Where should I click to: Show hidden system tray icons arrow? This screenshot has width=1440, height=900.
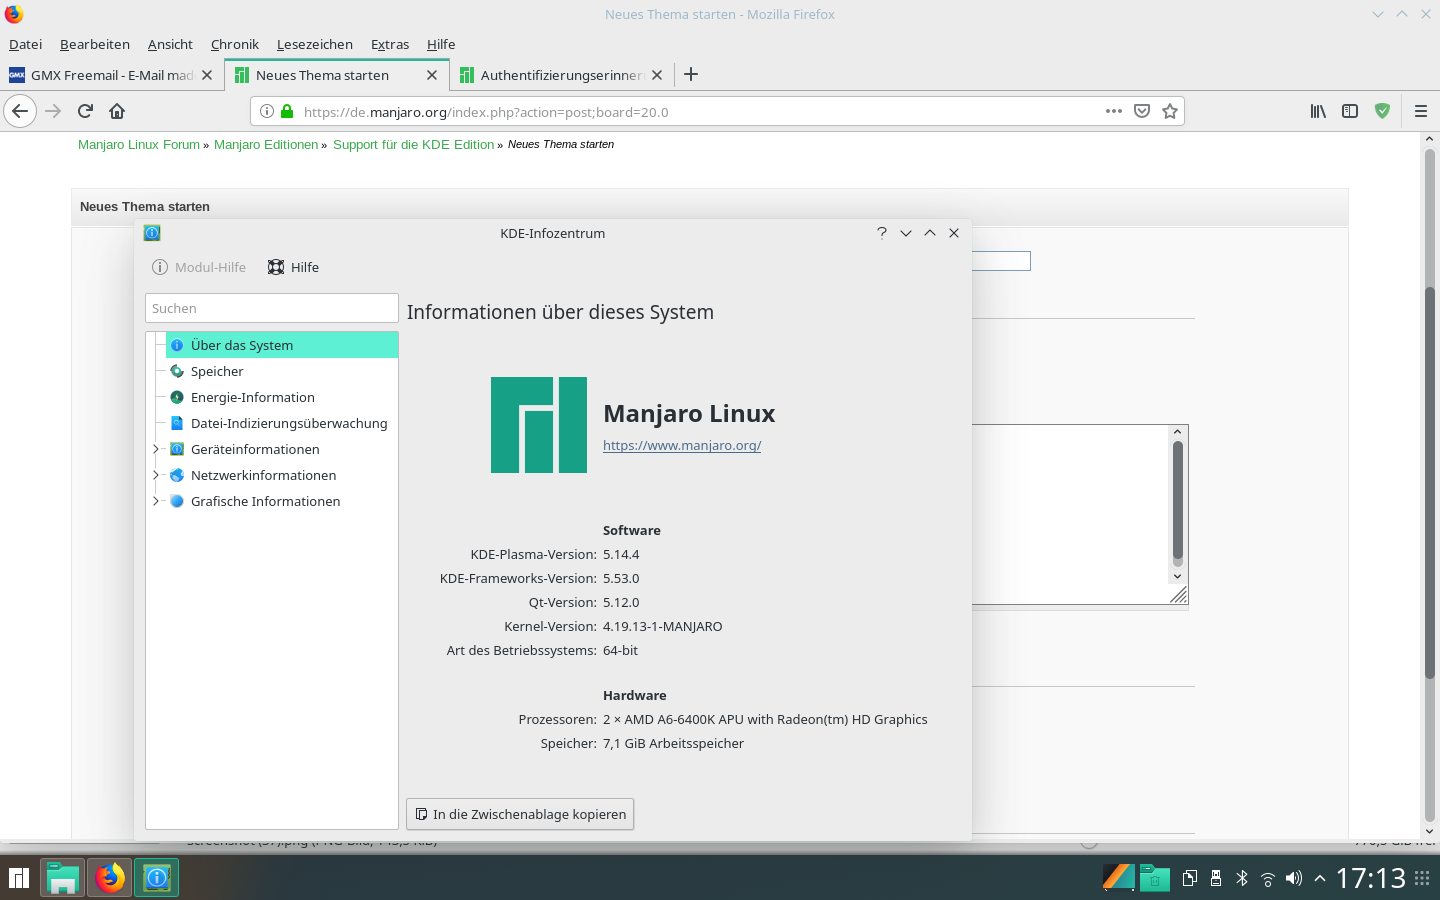[1320, 878]
